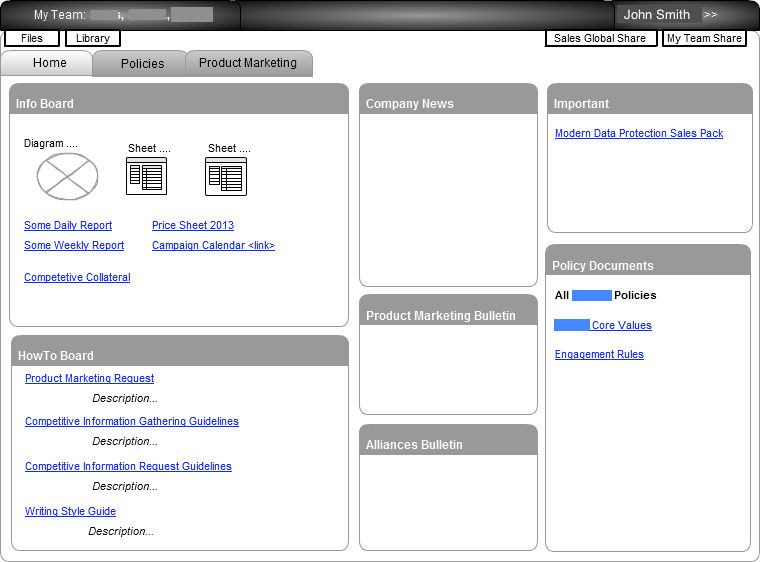Open the second Sheet spreadsheet icon
The height and width of the screenshot is (562, 760).
(226, 177)
